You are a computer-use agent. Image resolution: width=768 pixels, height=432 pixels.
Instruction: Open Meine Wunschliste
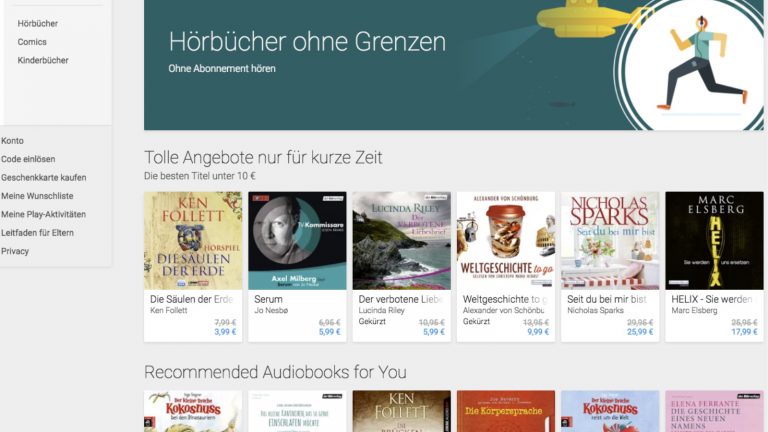37,196
